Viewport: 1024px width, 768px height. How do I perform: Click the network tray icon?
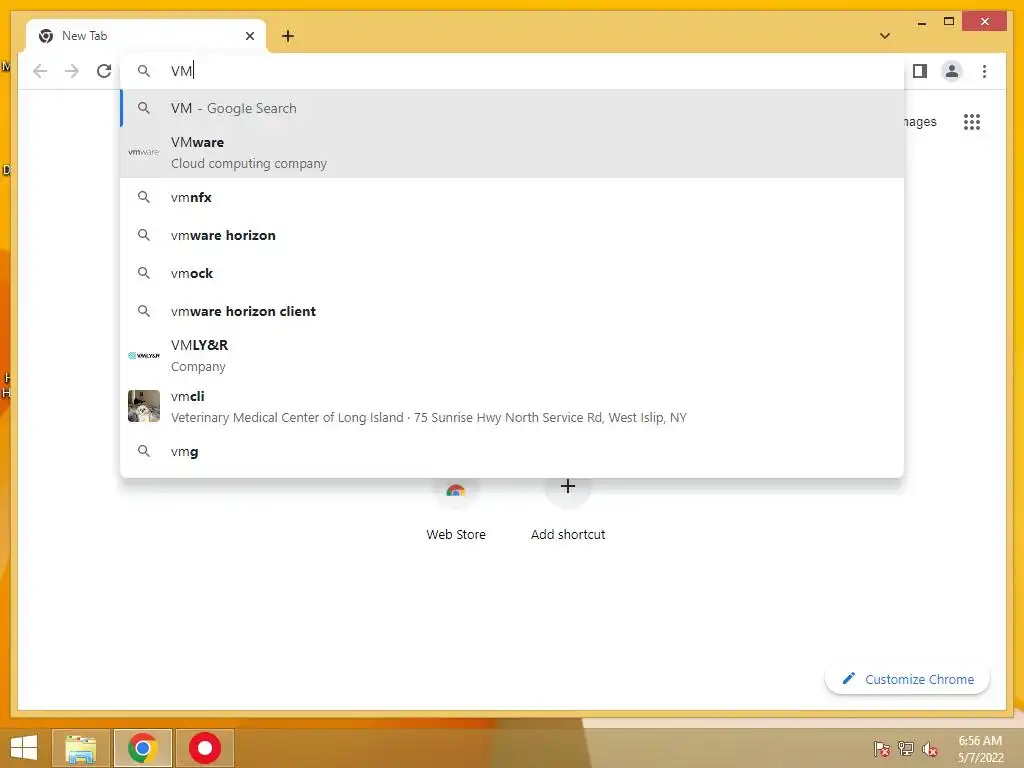[906, 748]
